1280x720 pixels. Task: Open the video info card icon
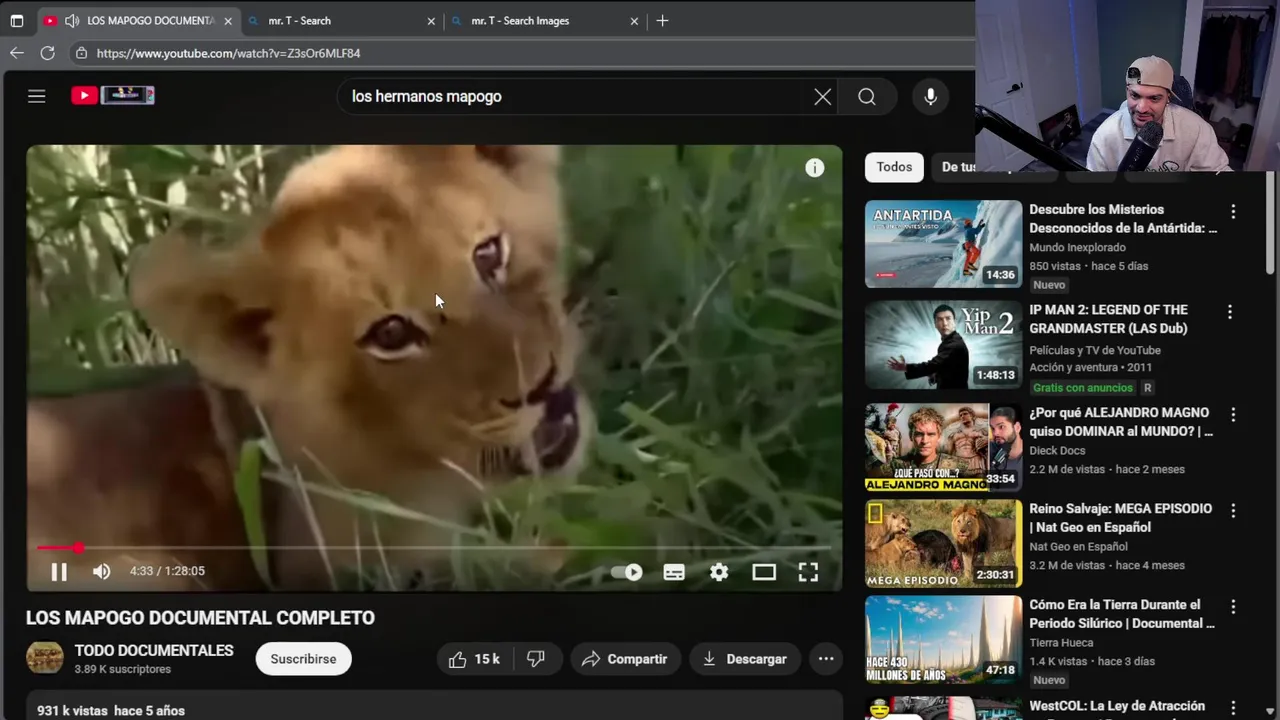point(815,168)
